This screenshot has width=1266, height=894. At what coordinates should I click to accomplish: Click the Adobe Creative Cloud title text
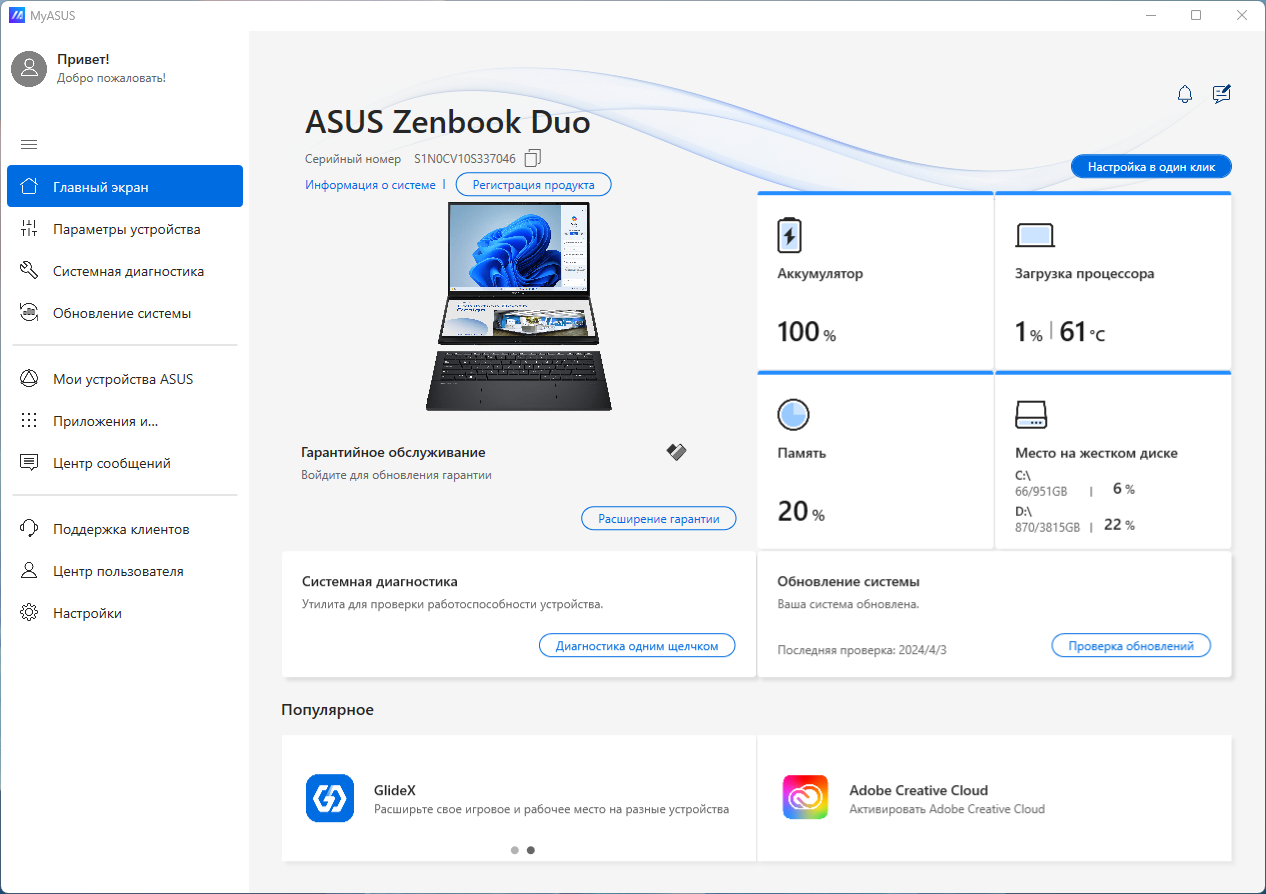[918, 789]
